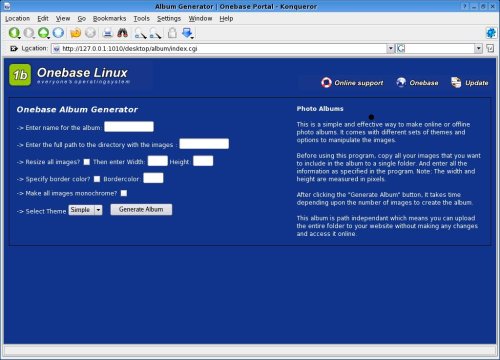Enable the Resize all images checkbox
Image resolution: width=500 pixels, height=360 pixels.
coord(87,162)
